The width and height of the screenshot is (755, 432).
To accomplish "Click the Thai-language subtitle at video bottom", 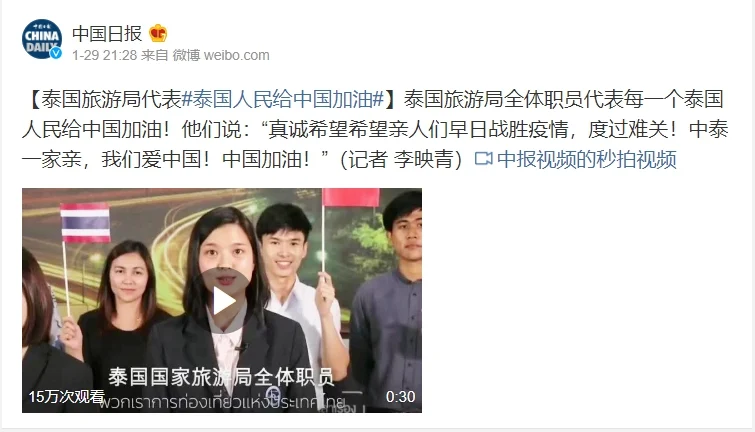I will [223, 402].
